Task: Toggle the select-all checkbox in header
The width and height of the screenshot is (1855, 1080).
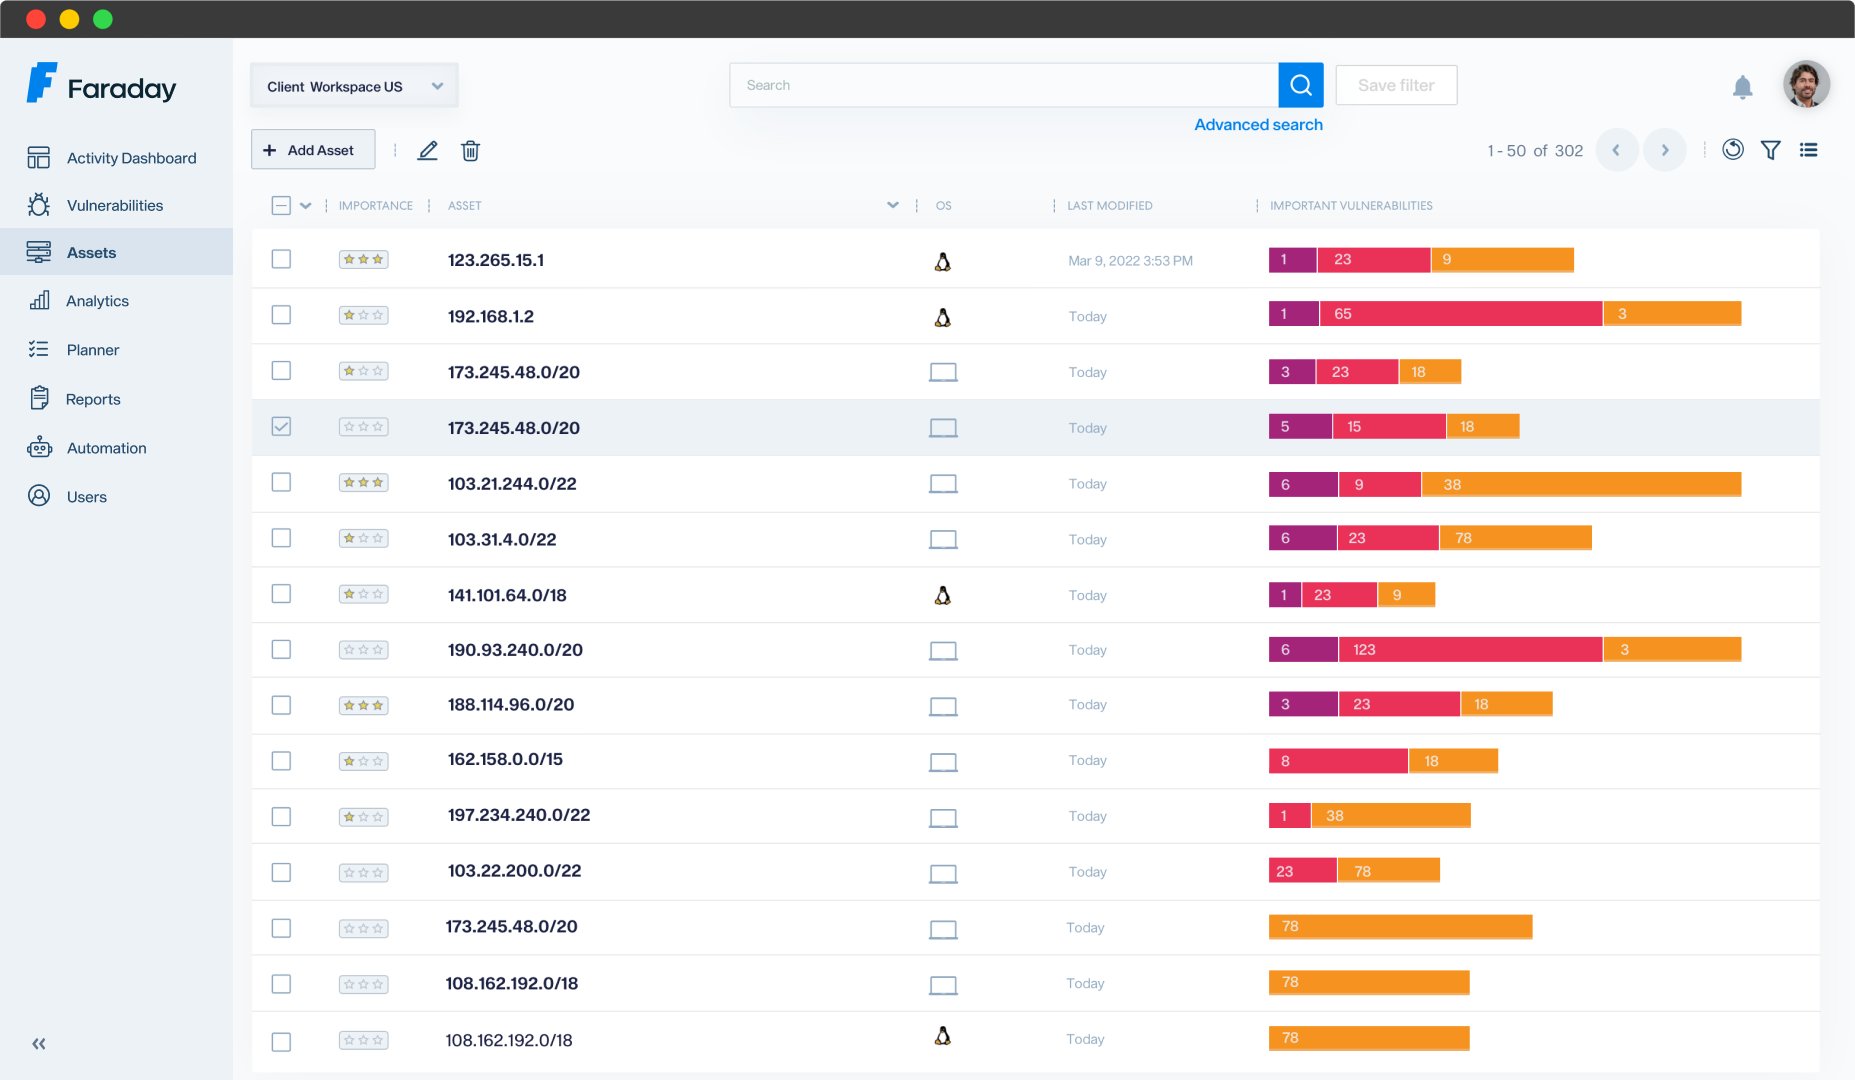Action: (x=281, y=206)
